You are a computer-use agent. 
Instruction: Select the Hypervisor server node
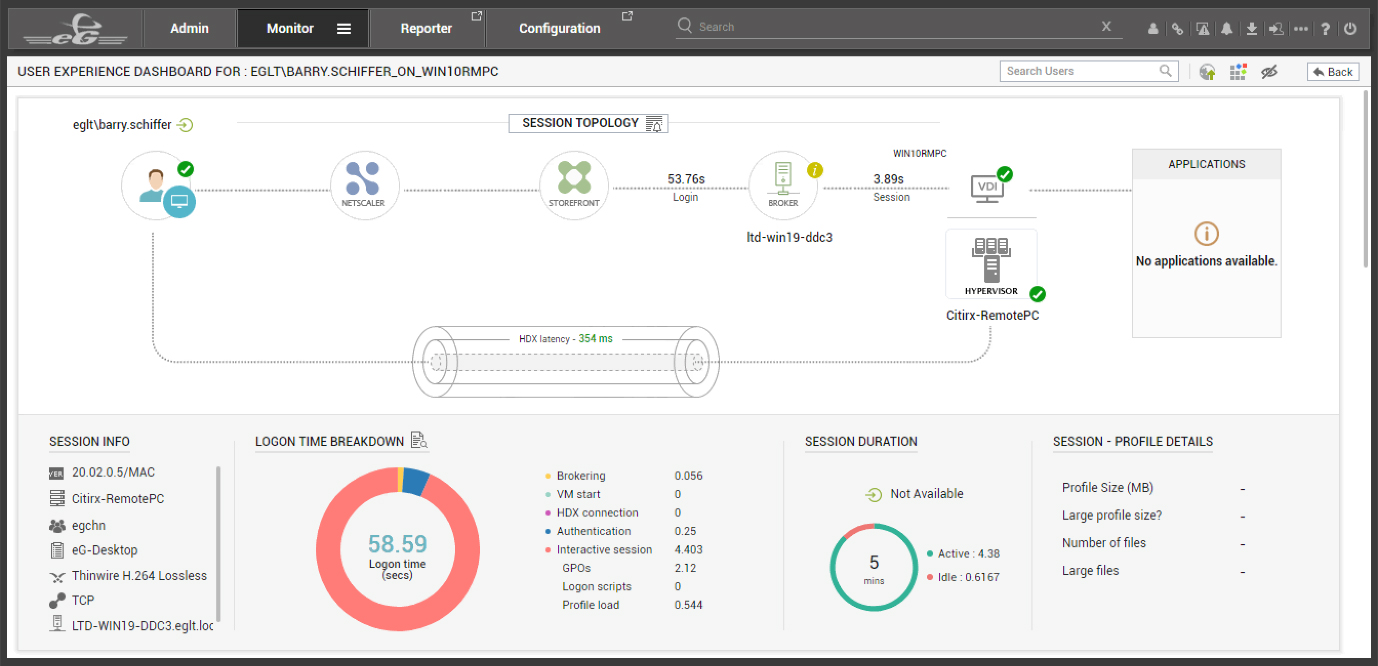pyautogui.click(x=991, y=264)
